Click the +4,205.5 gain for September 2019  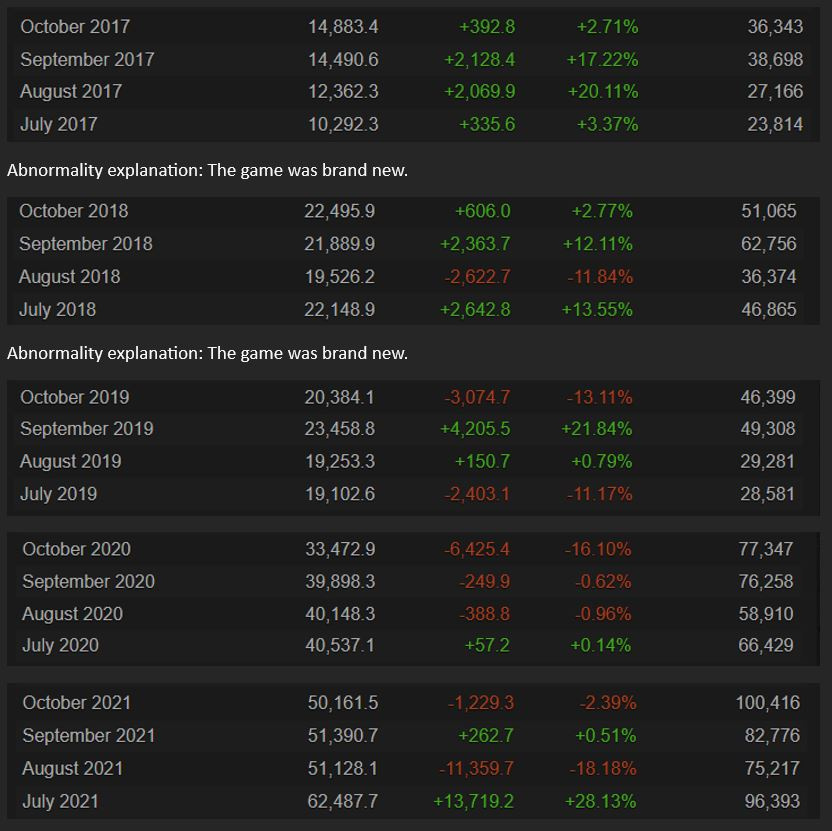pos(475,429)
